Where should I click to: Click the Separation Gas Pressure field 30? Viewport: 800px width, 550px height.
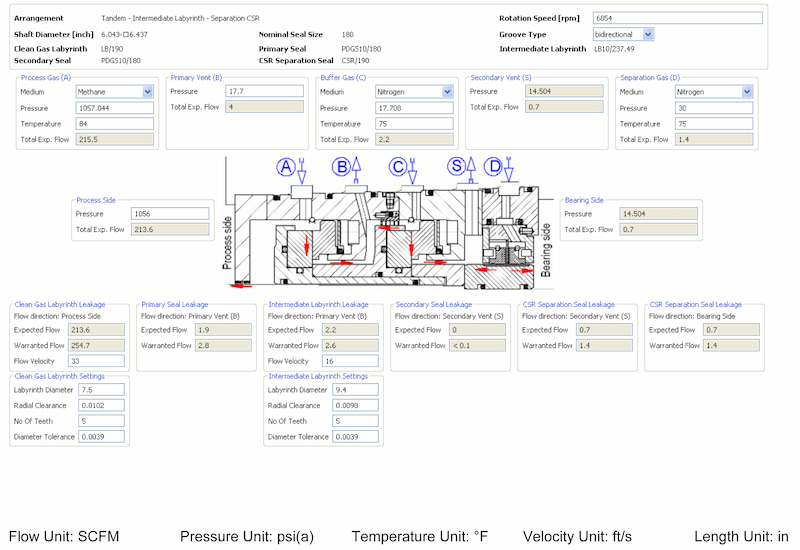click(x=714, y=108)
